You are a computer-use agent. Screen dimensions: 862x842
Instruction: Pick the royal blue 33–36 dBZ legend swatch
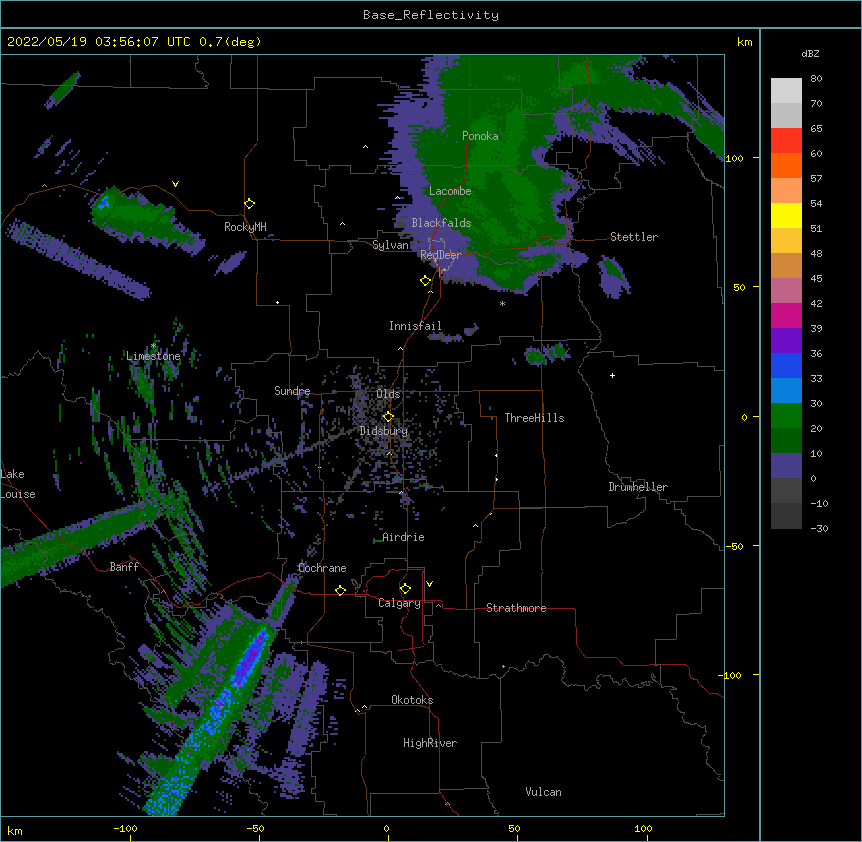click(786, 366)
